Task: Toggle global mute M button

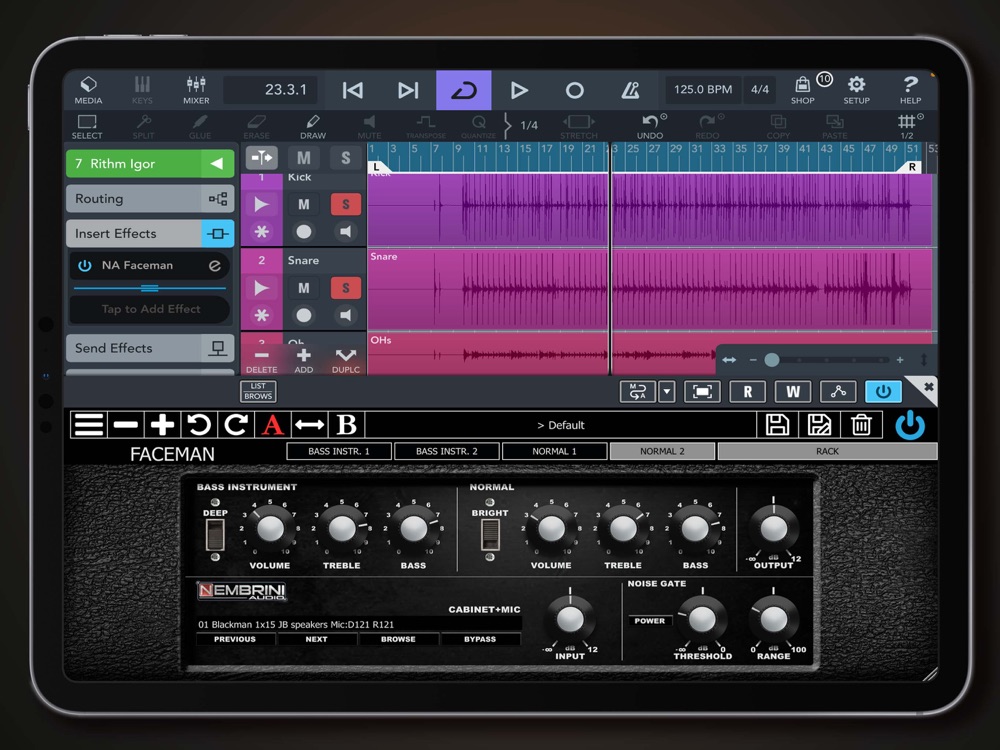Action: coord(304,158)
